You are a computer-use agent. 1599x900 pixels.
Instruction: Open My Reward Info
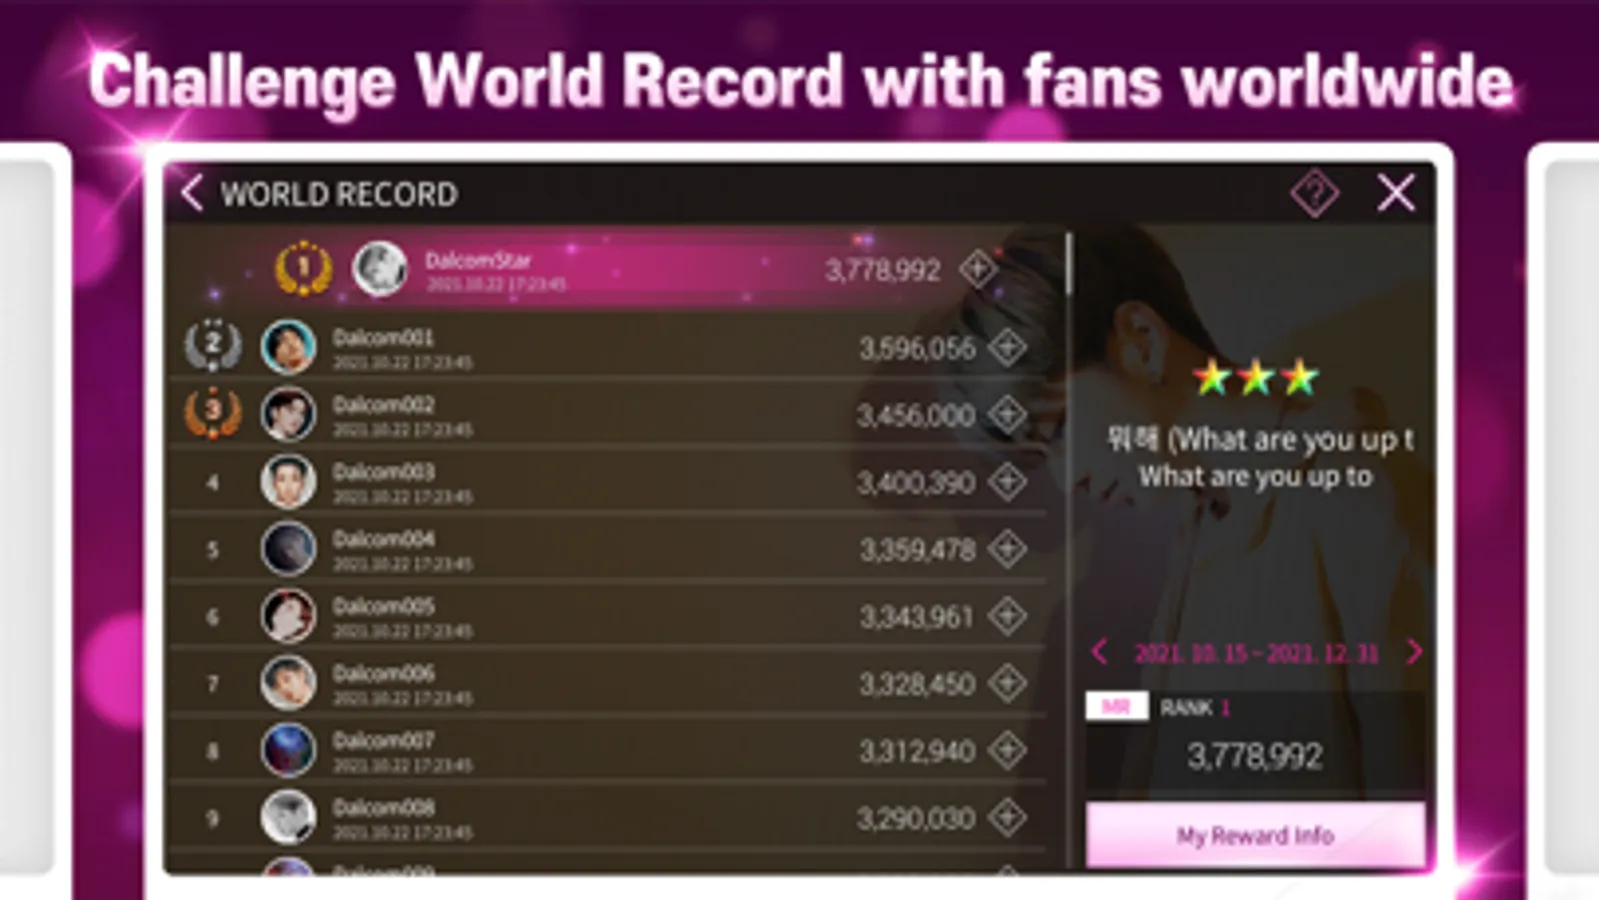click(x=1255, y=835)
